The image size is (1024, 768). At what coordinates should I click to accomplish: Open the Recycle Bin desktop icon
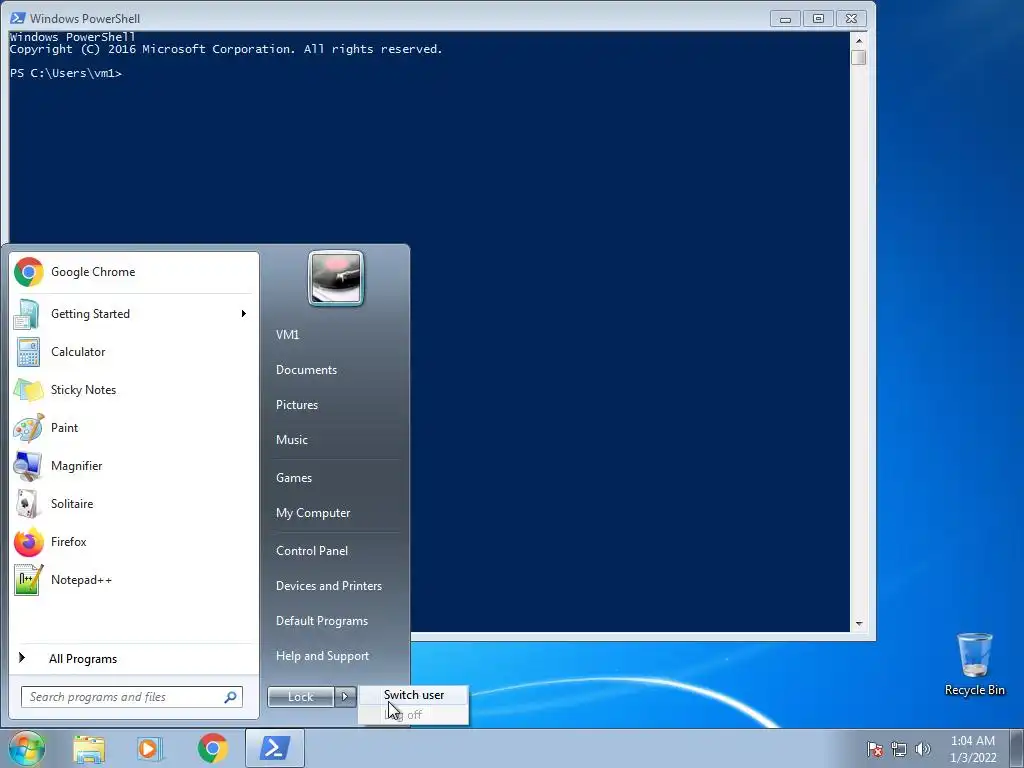pyautogui.click(x=974, y=664)
